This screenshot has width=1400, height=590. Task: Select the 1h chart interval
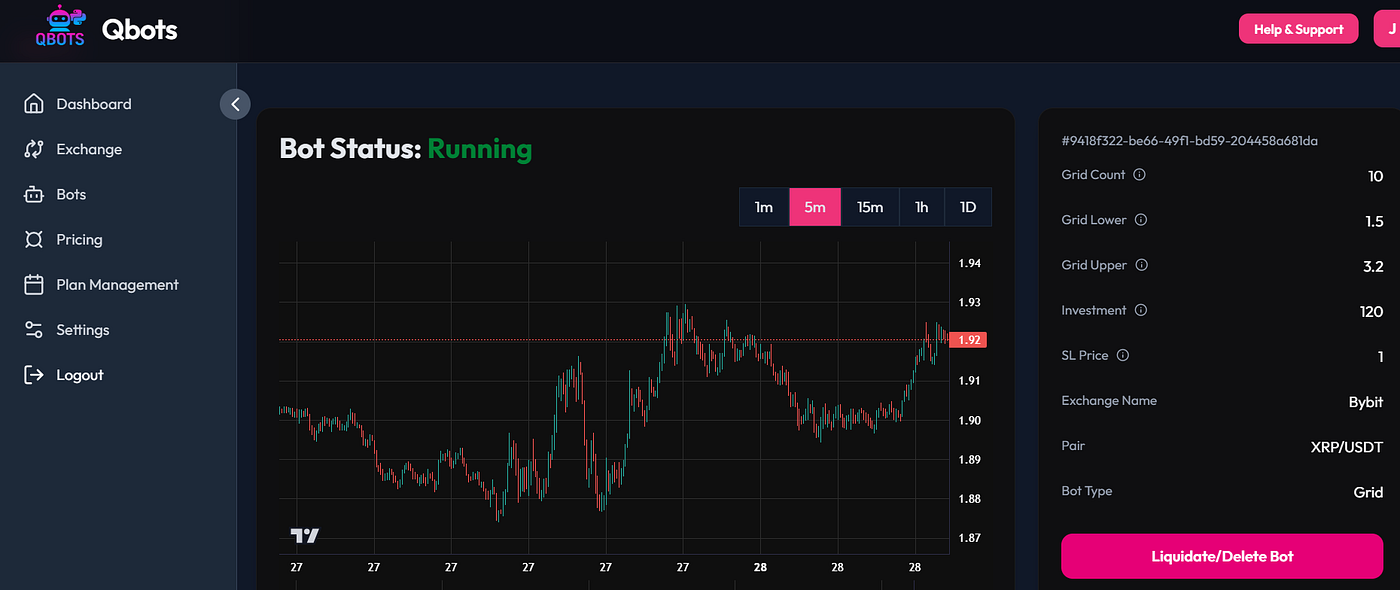(921, 207)
